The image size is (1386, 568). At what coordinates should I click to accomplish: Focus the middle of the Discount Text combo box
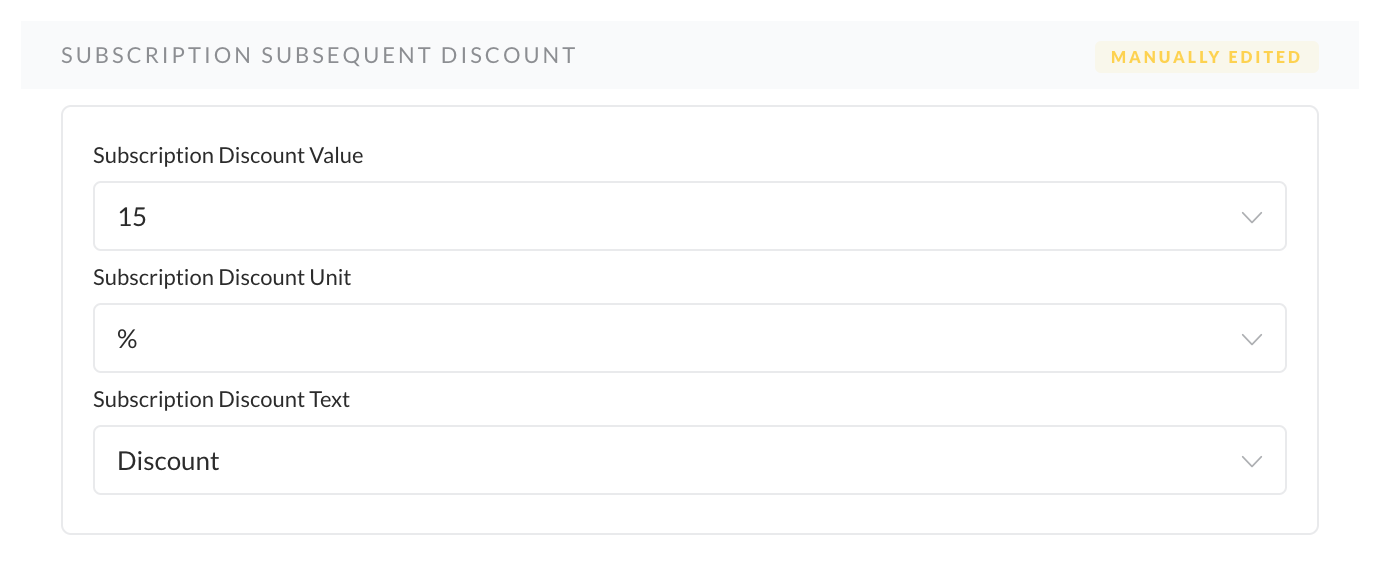690,461
